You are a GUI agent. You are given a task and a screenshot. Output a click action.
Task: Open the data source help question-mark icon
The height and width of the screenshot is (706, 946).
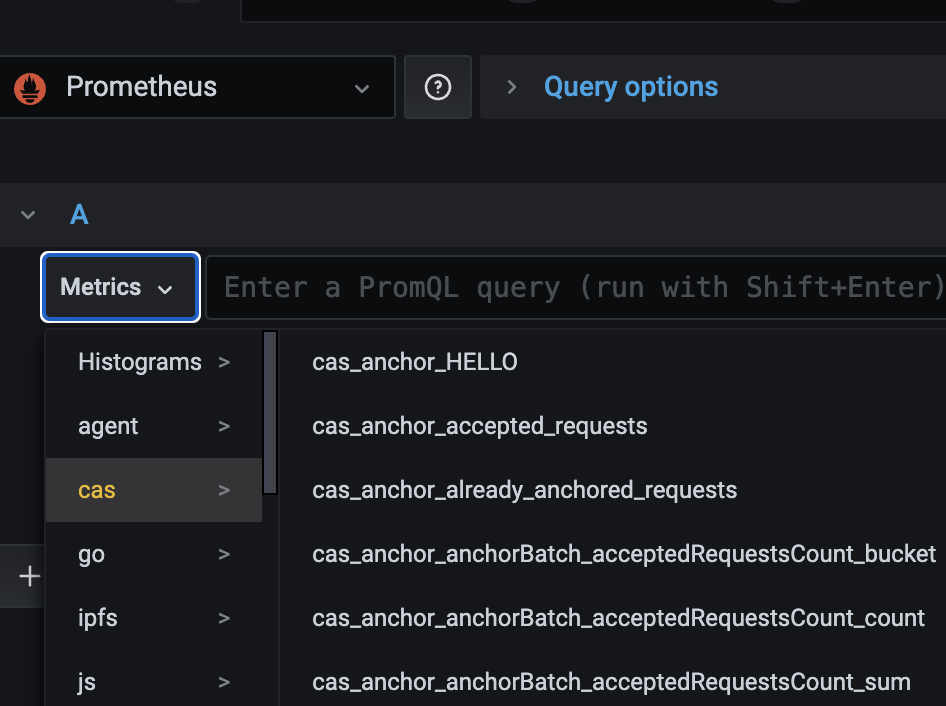pos(437,87)
